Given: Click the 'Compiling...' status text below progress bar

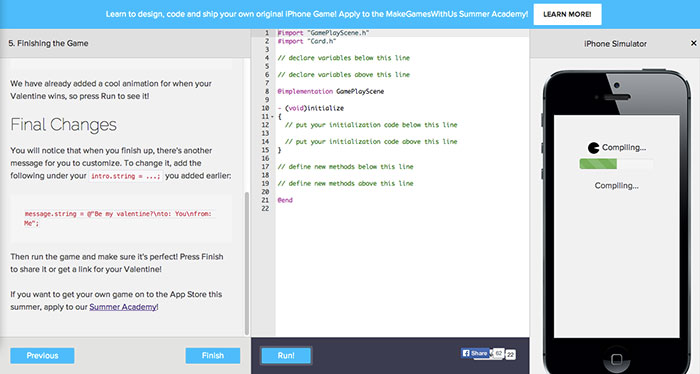Looking at the screenshot, I should coord(617,186).
